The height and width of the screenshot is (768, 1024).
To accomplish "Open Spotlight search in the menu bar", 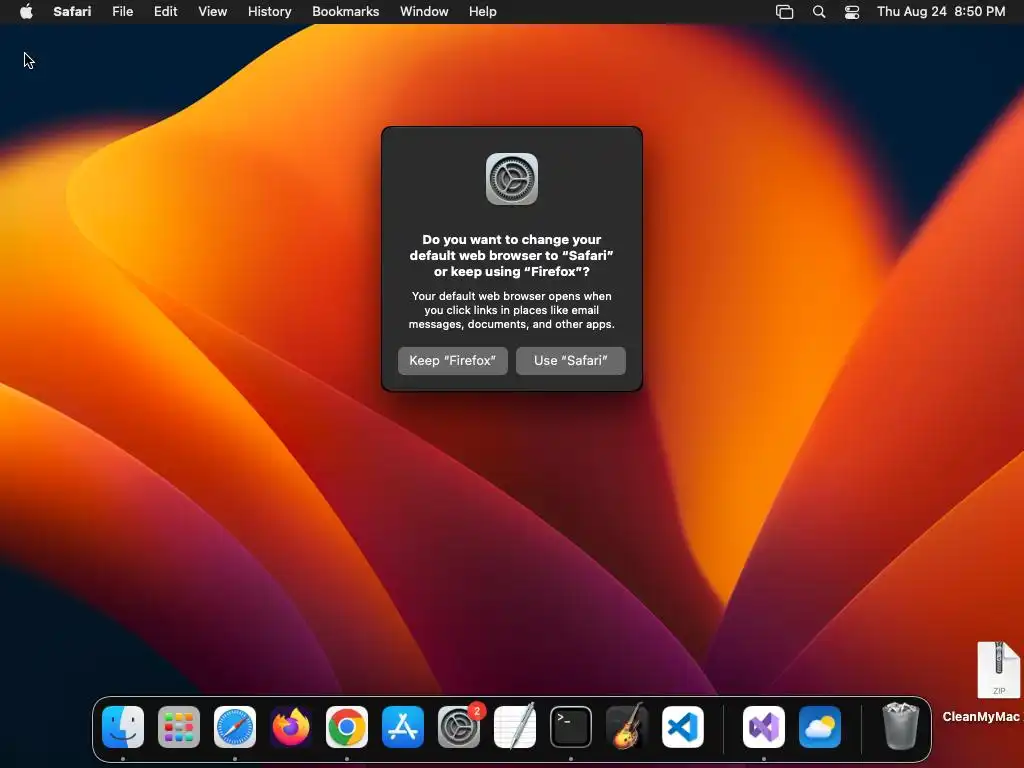I will 819,12.
